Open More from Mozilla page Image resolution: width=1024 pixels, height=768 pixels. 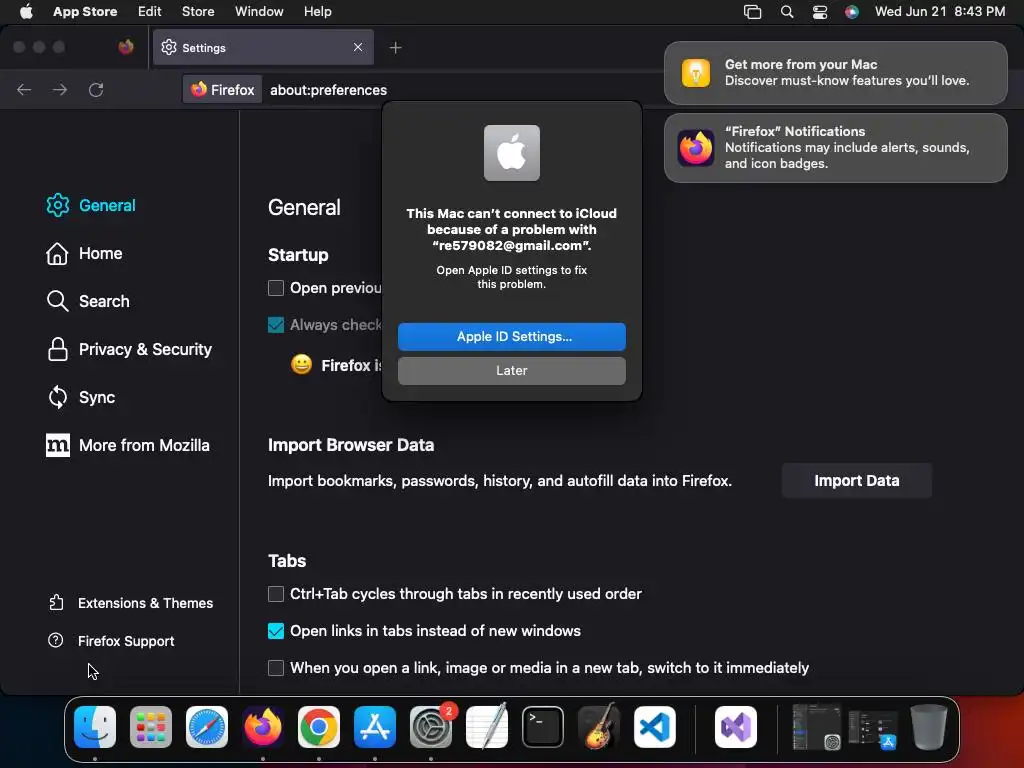point(127,445)
